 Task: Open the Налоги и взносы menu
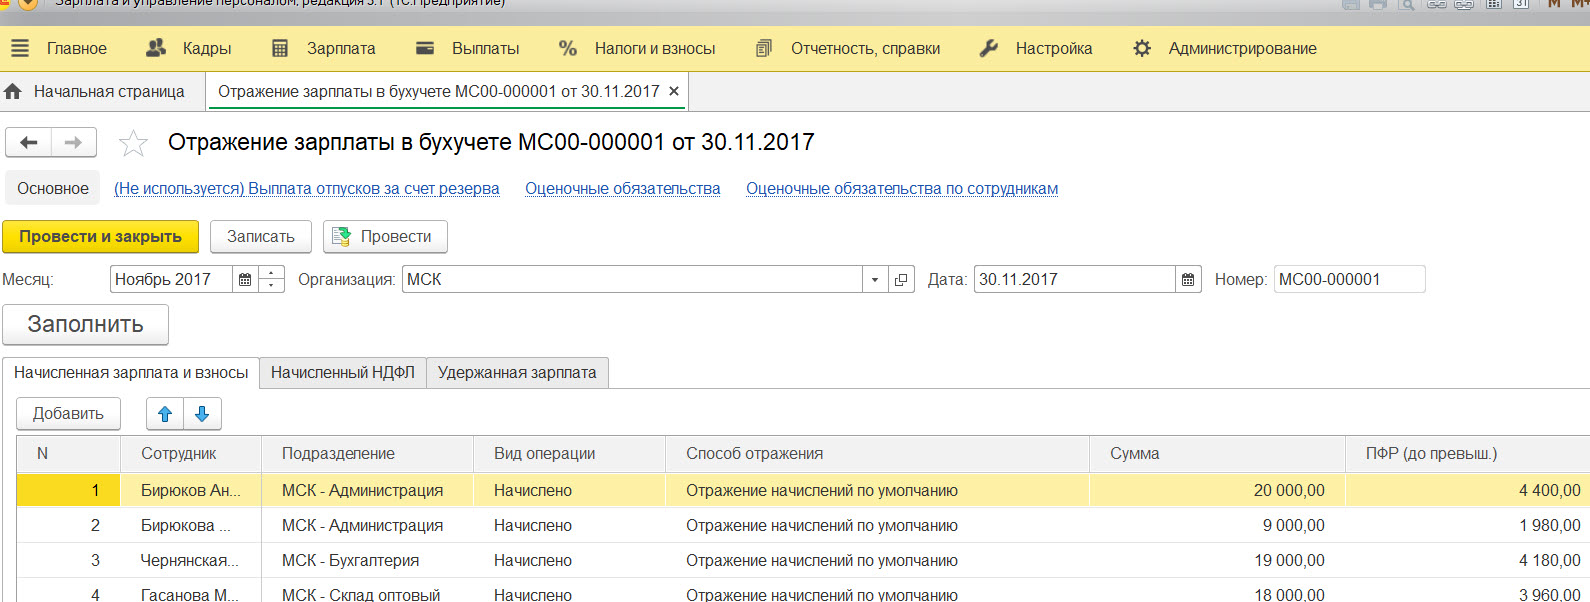637,48
